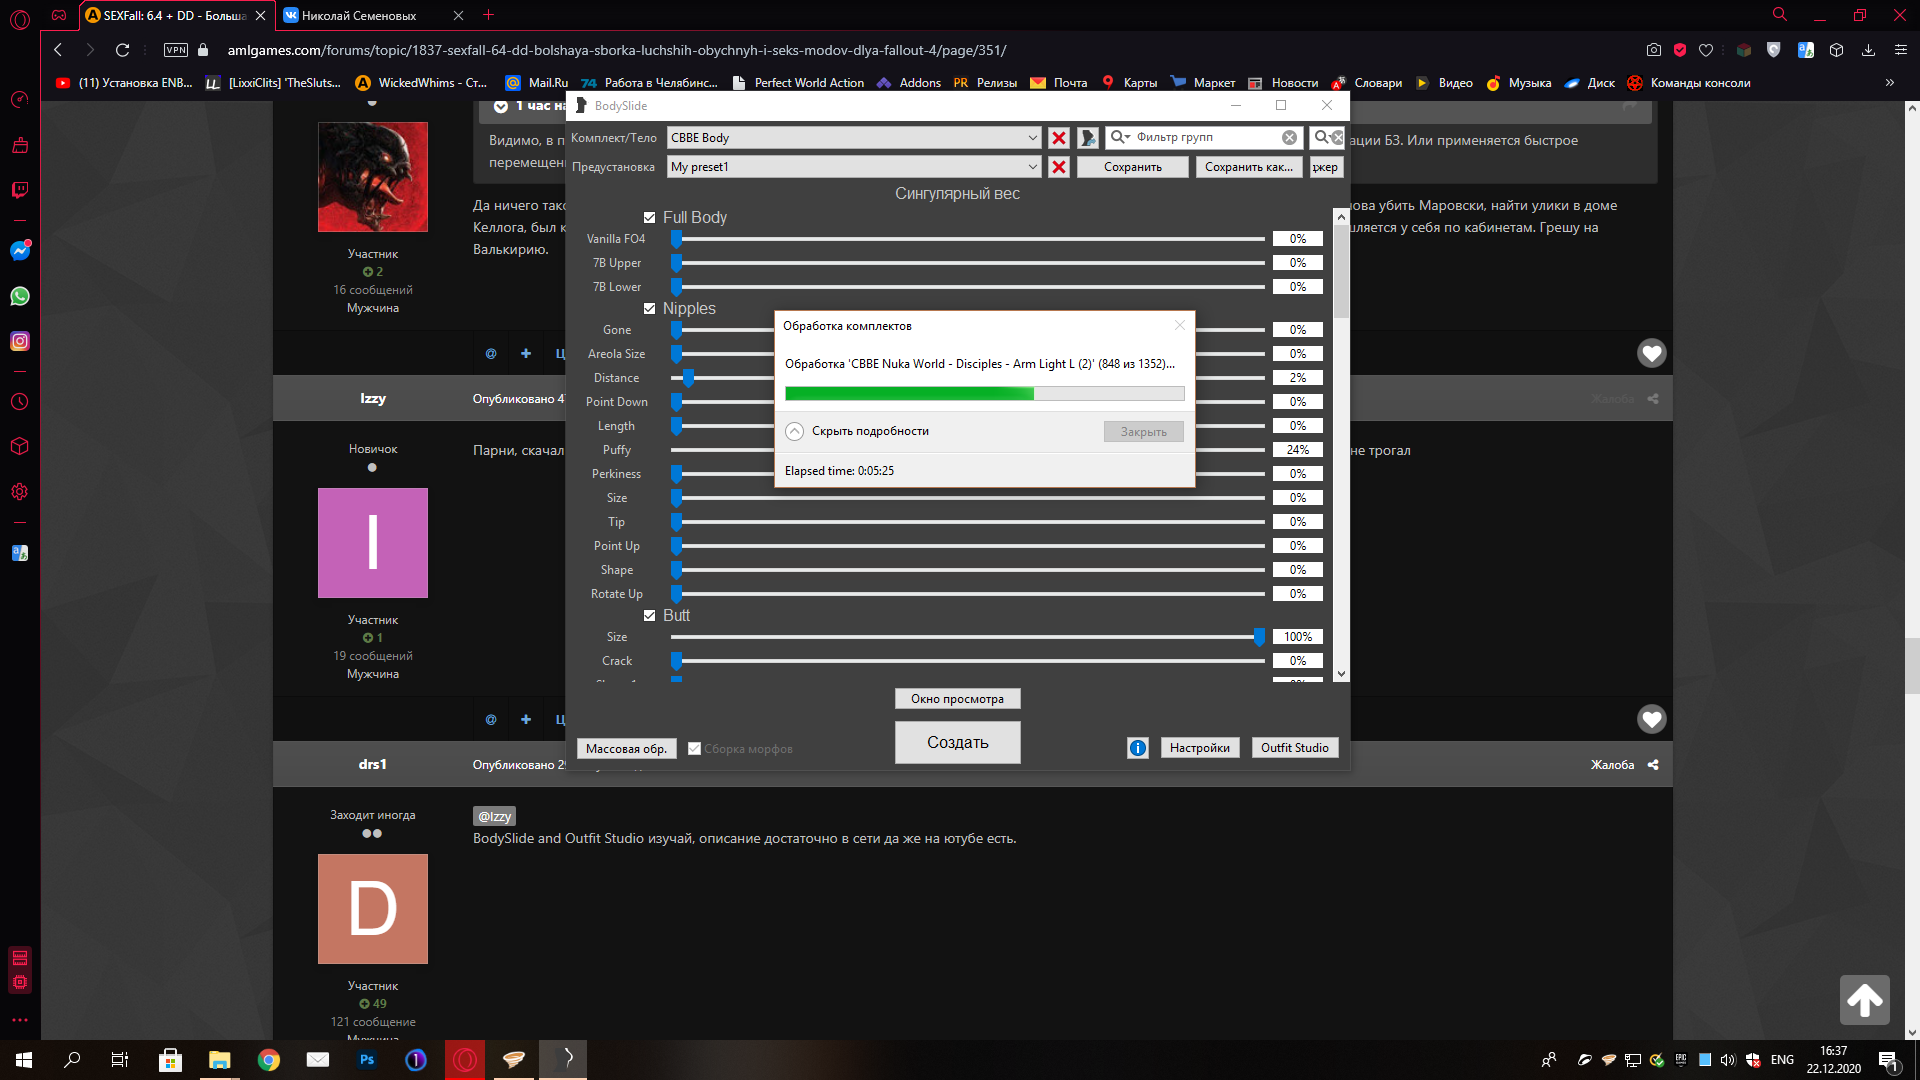This screenshot has width=1920, height=1080.
Task: Toggle the Nipples category checkbox
Action: click(x=650, y=309)
